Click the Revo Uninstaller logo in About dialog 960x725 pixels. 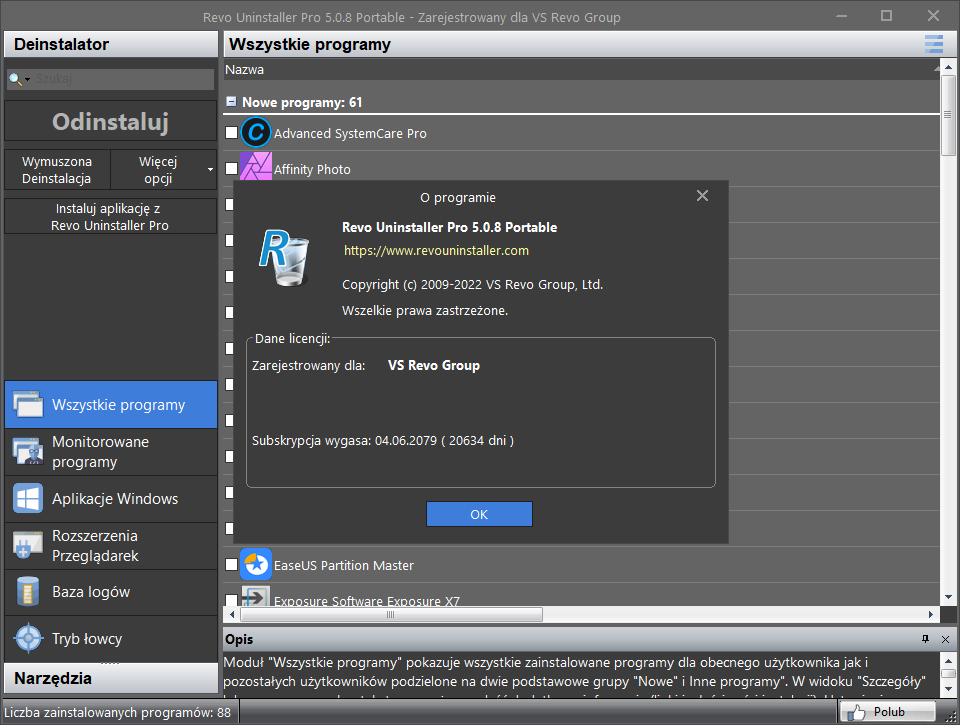(x=284, y=257)
